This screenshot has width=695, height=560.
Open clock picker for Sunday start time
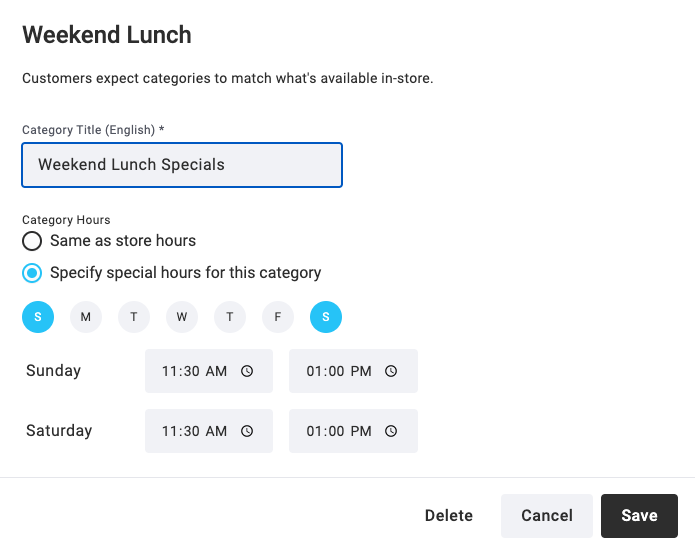click(247, 371)
